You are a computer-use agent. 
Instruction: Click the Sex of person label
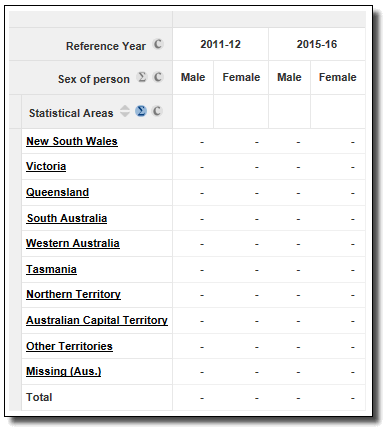click(x=94, y=79)
